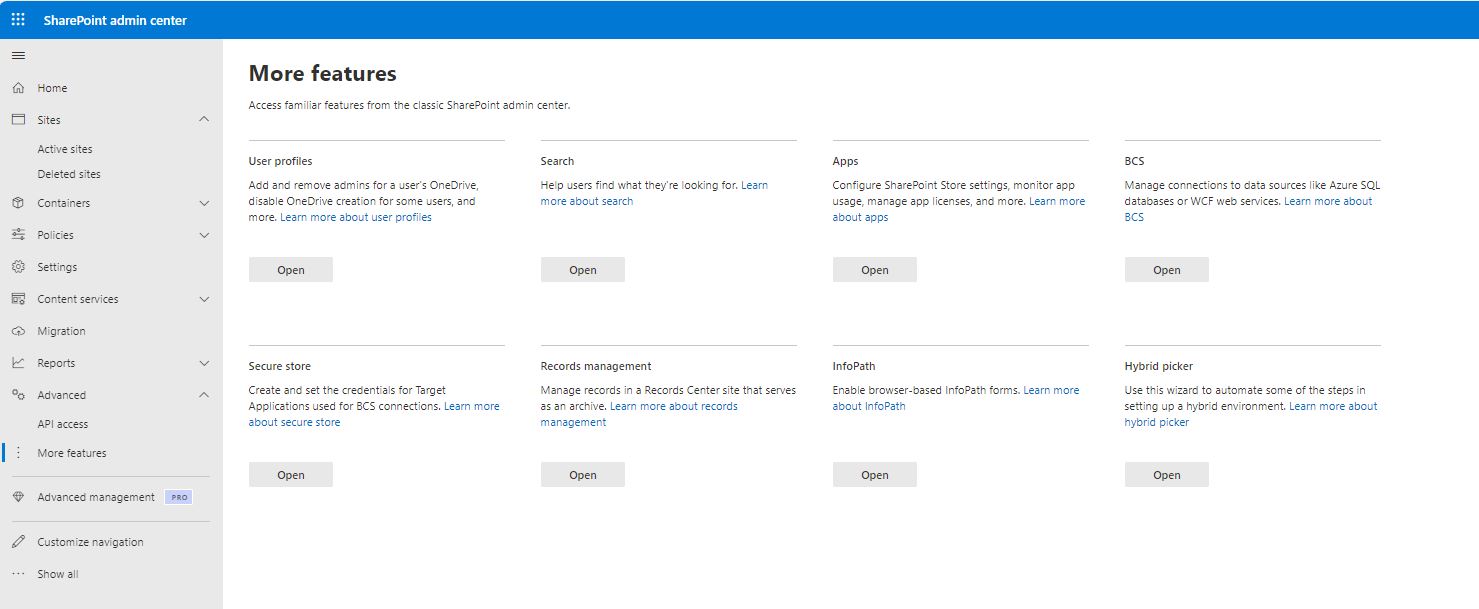Collapse the Sites section chevron
The width and height of the screenshot is (1479, 609).
click(x=204, y=120)
